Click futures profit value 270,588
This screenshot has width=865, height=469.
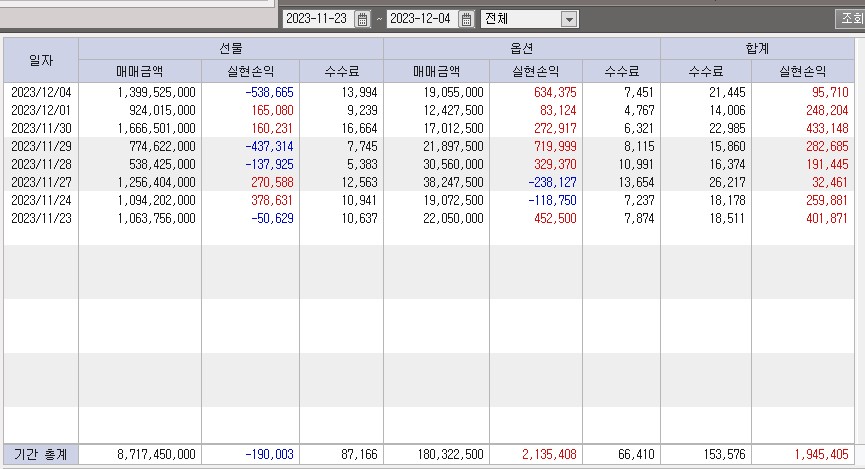pos(273,183)
